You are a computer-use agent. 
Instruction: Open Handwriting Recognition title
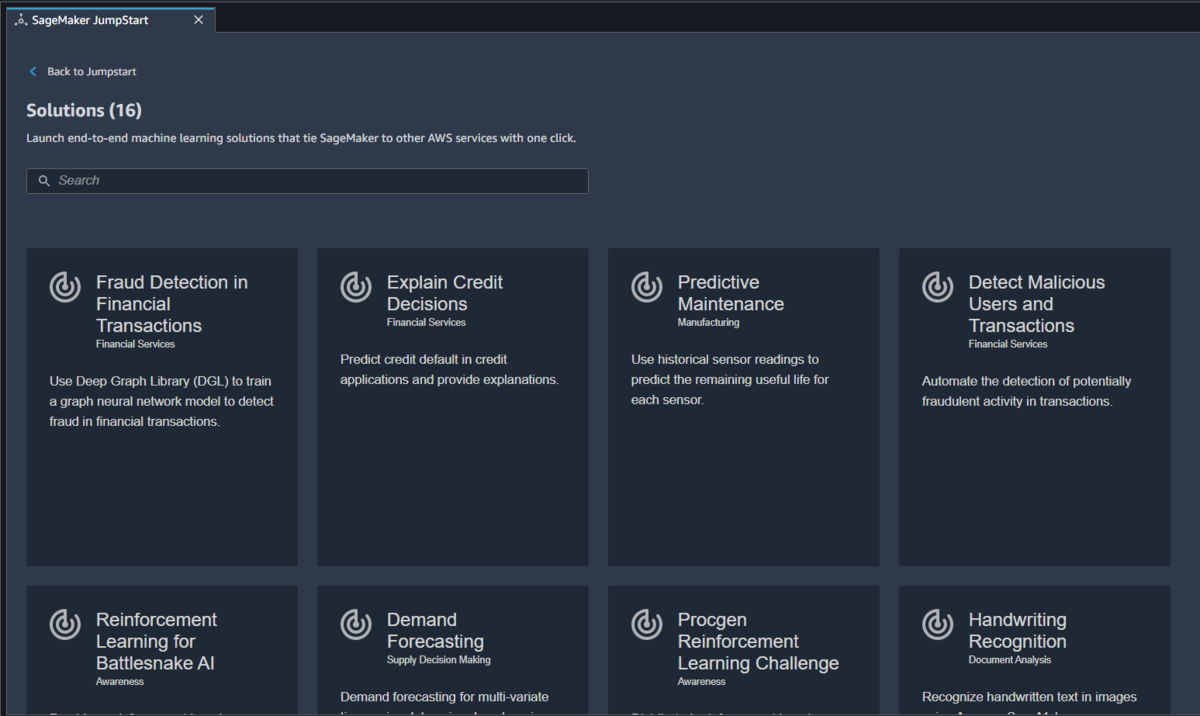coord(1018,630)
